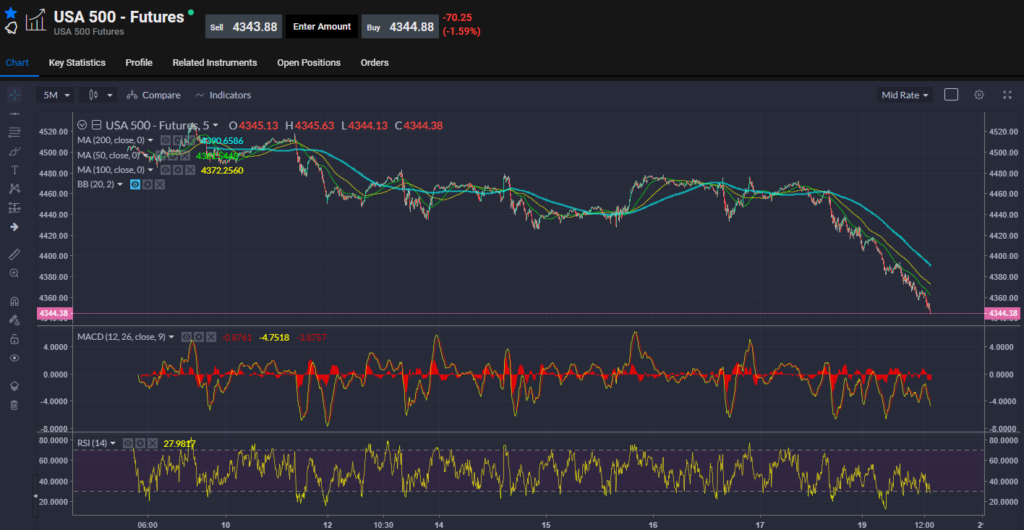This screenshot has width=1024, height=530.
Task: Open the Orders tab
Action: point(375,63)
